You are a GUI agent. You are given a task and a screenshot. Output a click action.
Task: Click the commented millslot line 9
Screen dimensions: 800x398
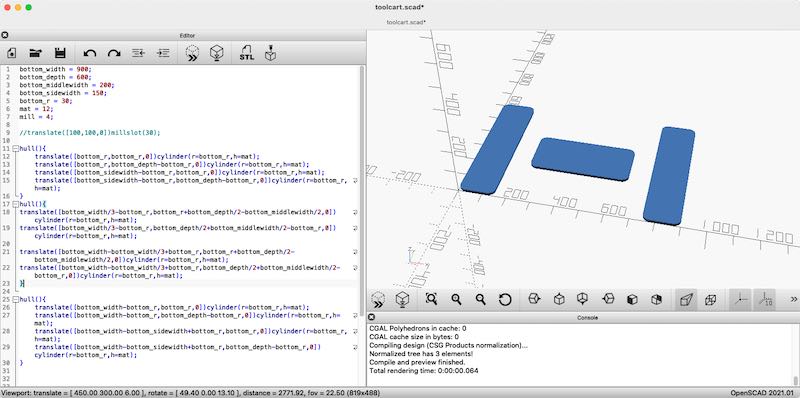90,133
